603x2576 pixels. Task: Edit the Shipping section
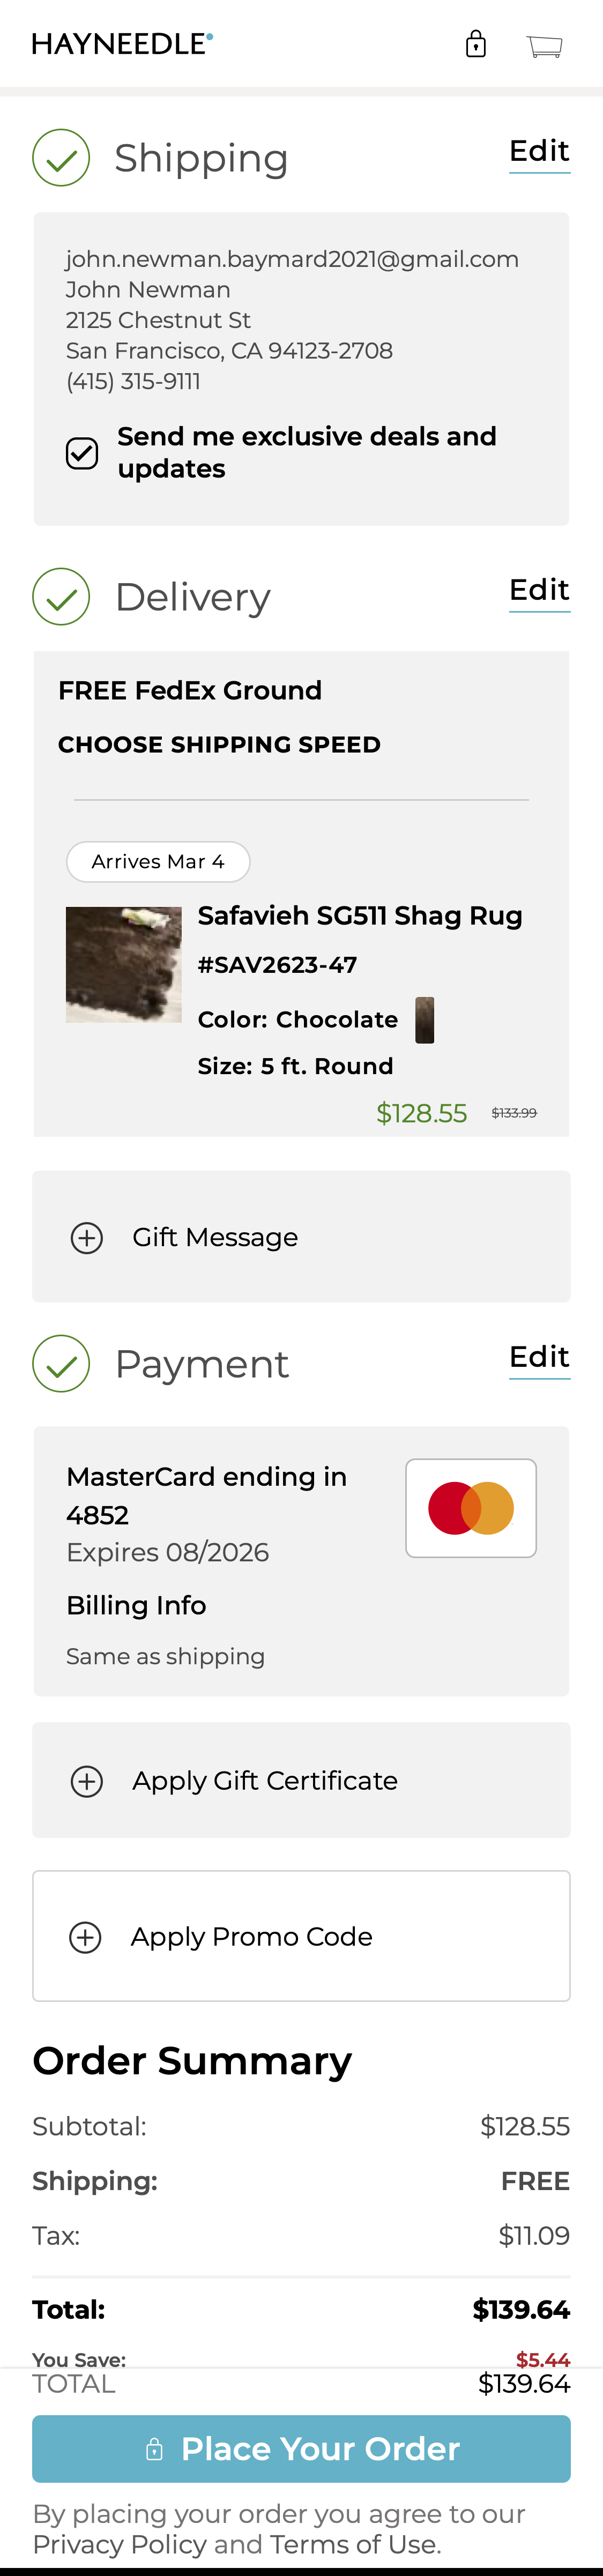[539, 151]
